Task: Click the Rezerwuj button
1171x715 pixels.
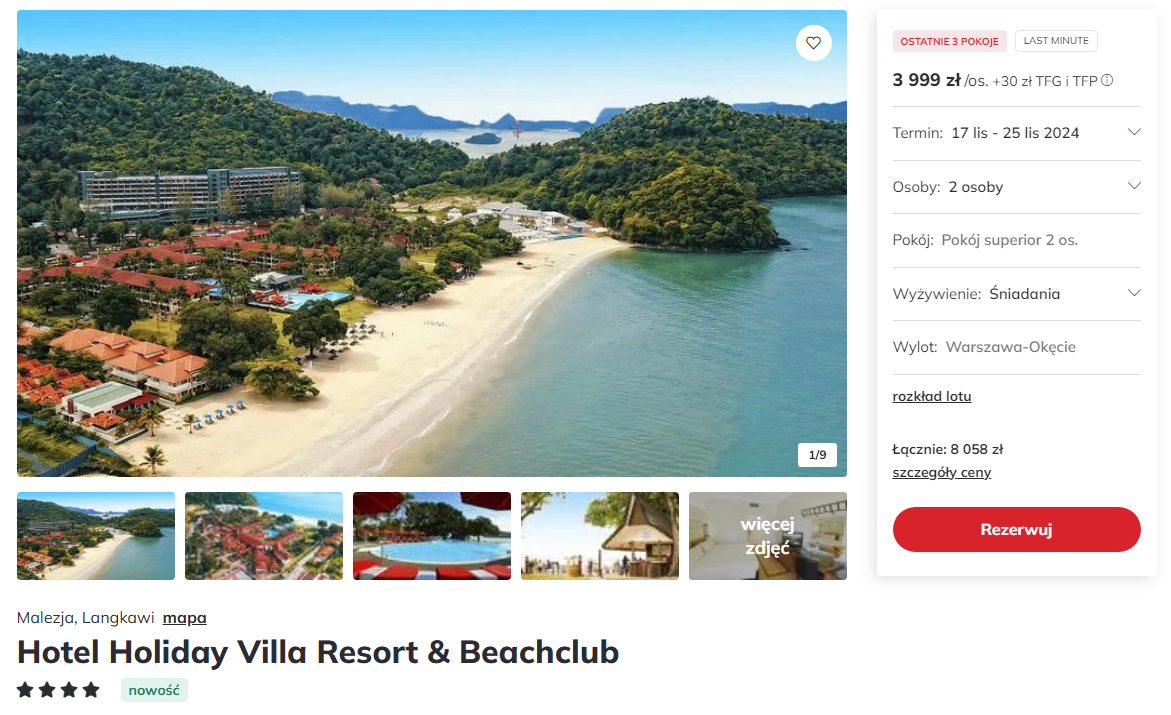Action: [1016, 530]
